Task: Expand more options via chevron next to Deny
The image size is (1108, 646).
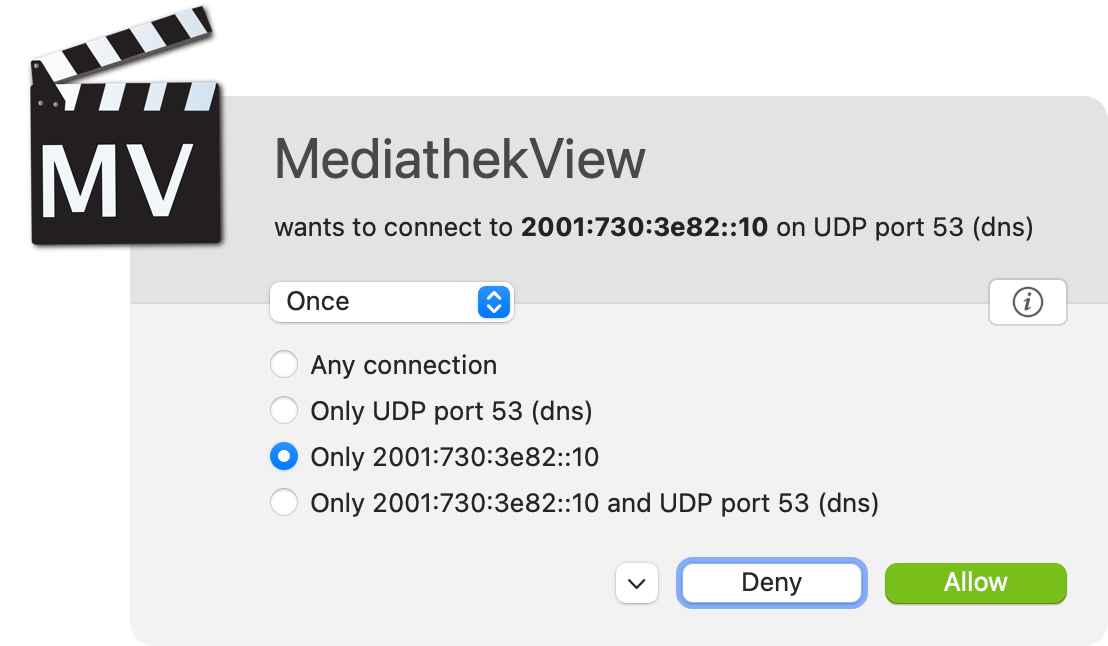Action: [637, 583]
